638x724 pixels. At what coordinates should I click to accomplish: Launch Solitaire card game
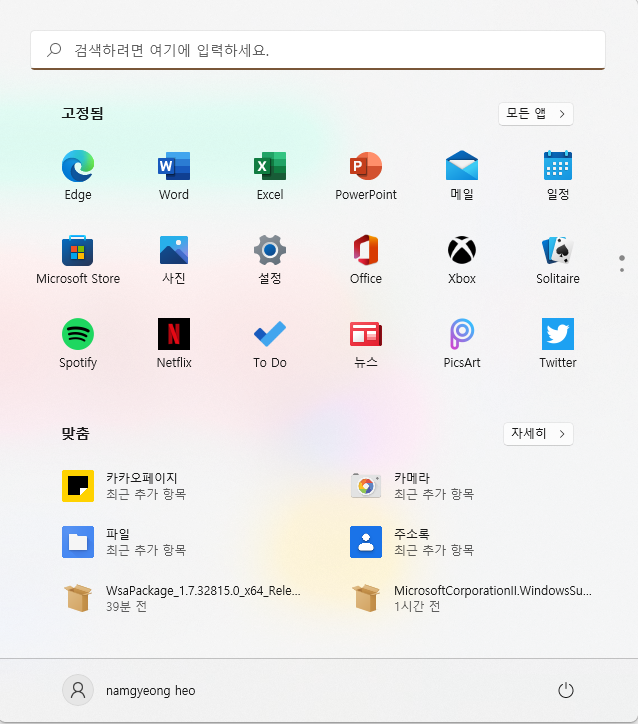[x=558, y=259]
